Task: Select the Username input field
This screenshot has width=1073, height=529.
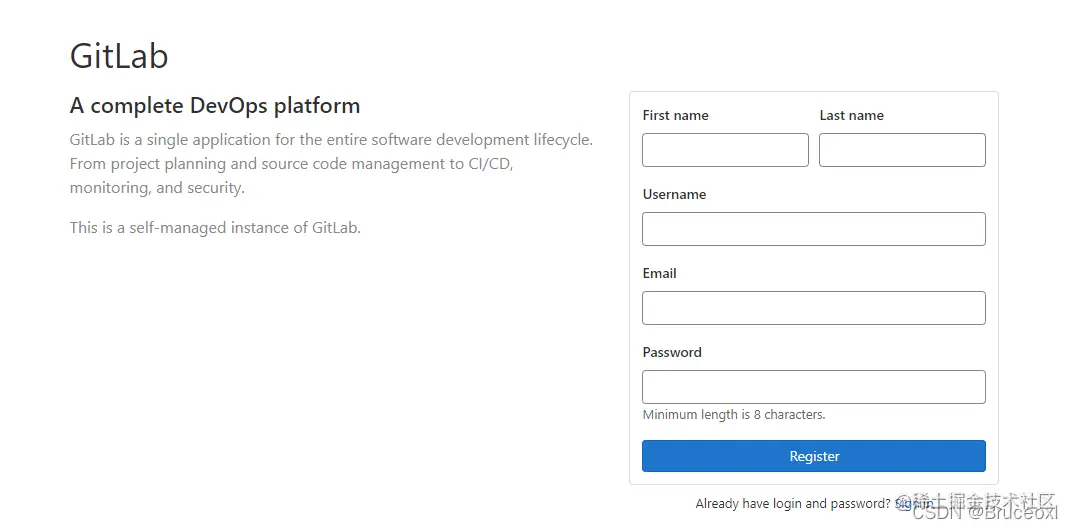Action: [814, 229]
